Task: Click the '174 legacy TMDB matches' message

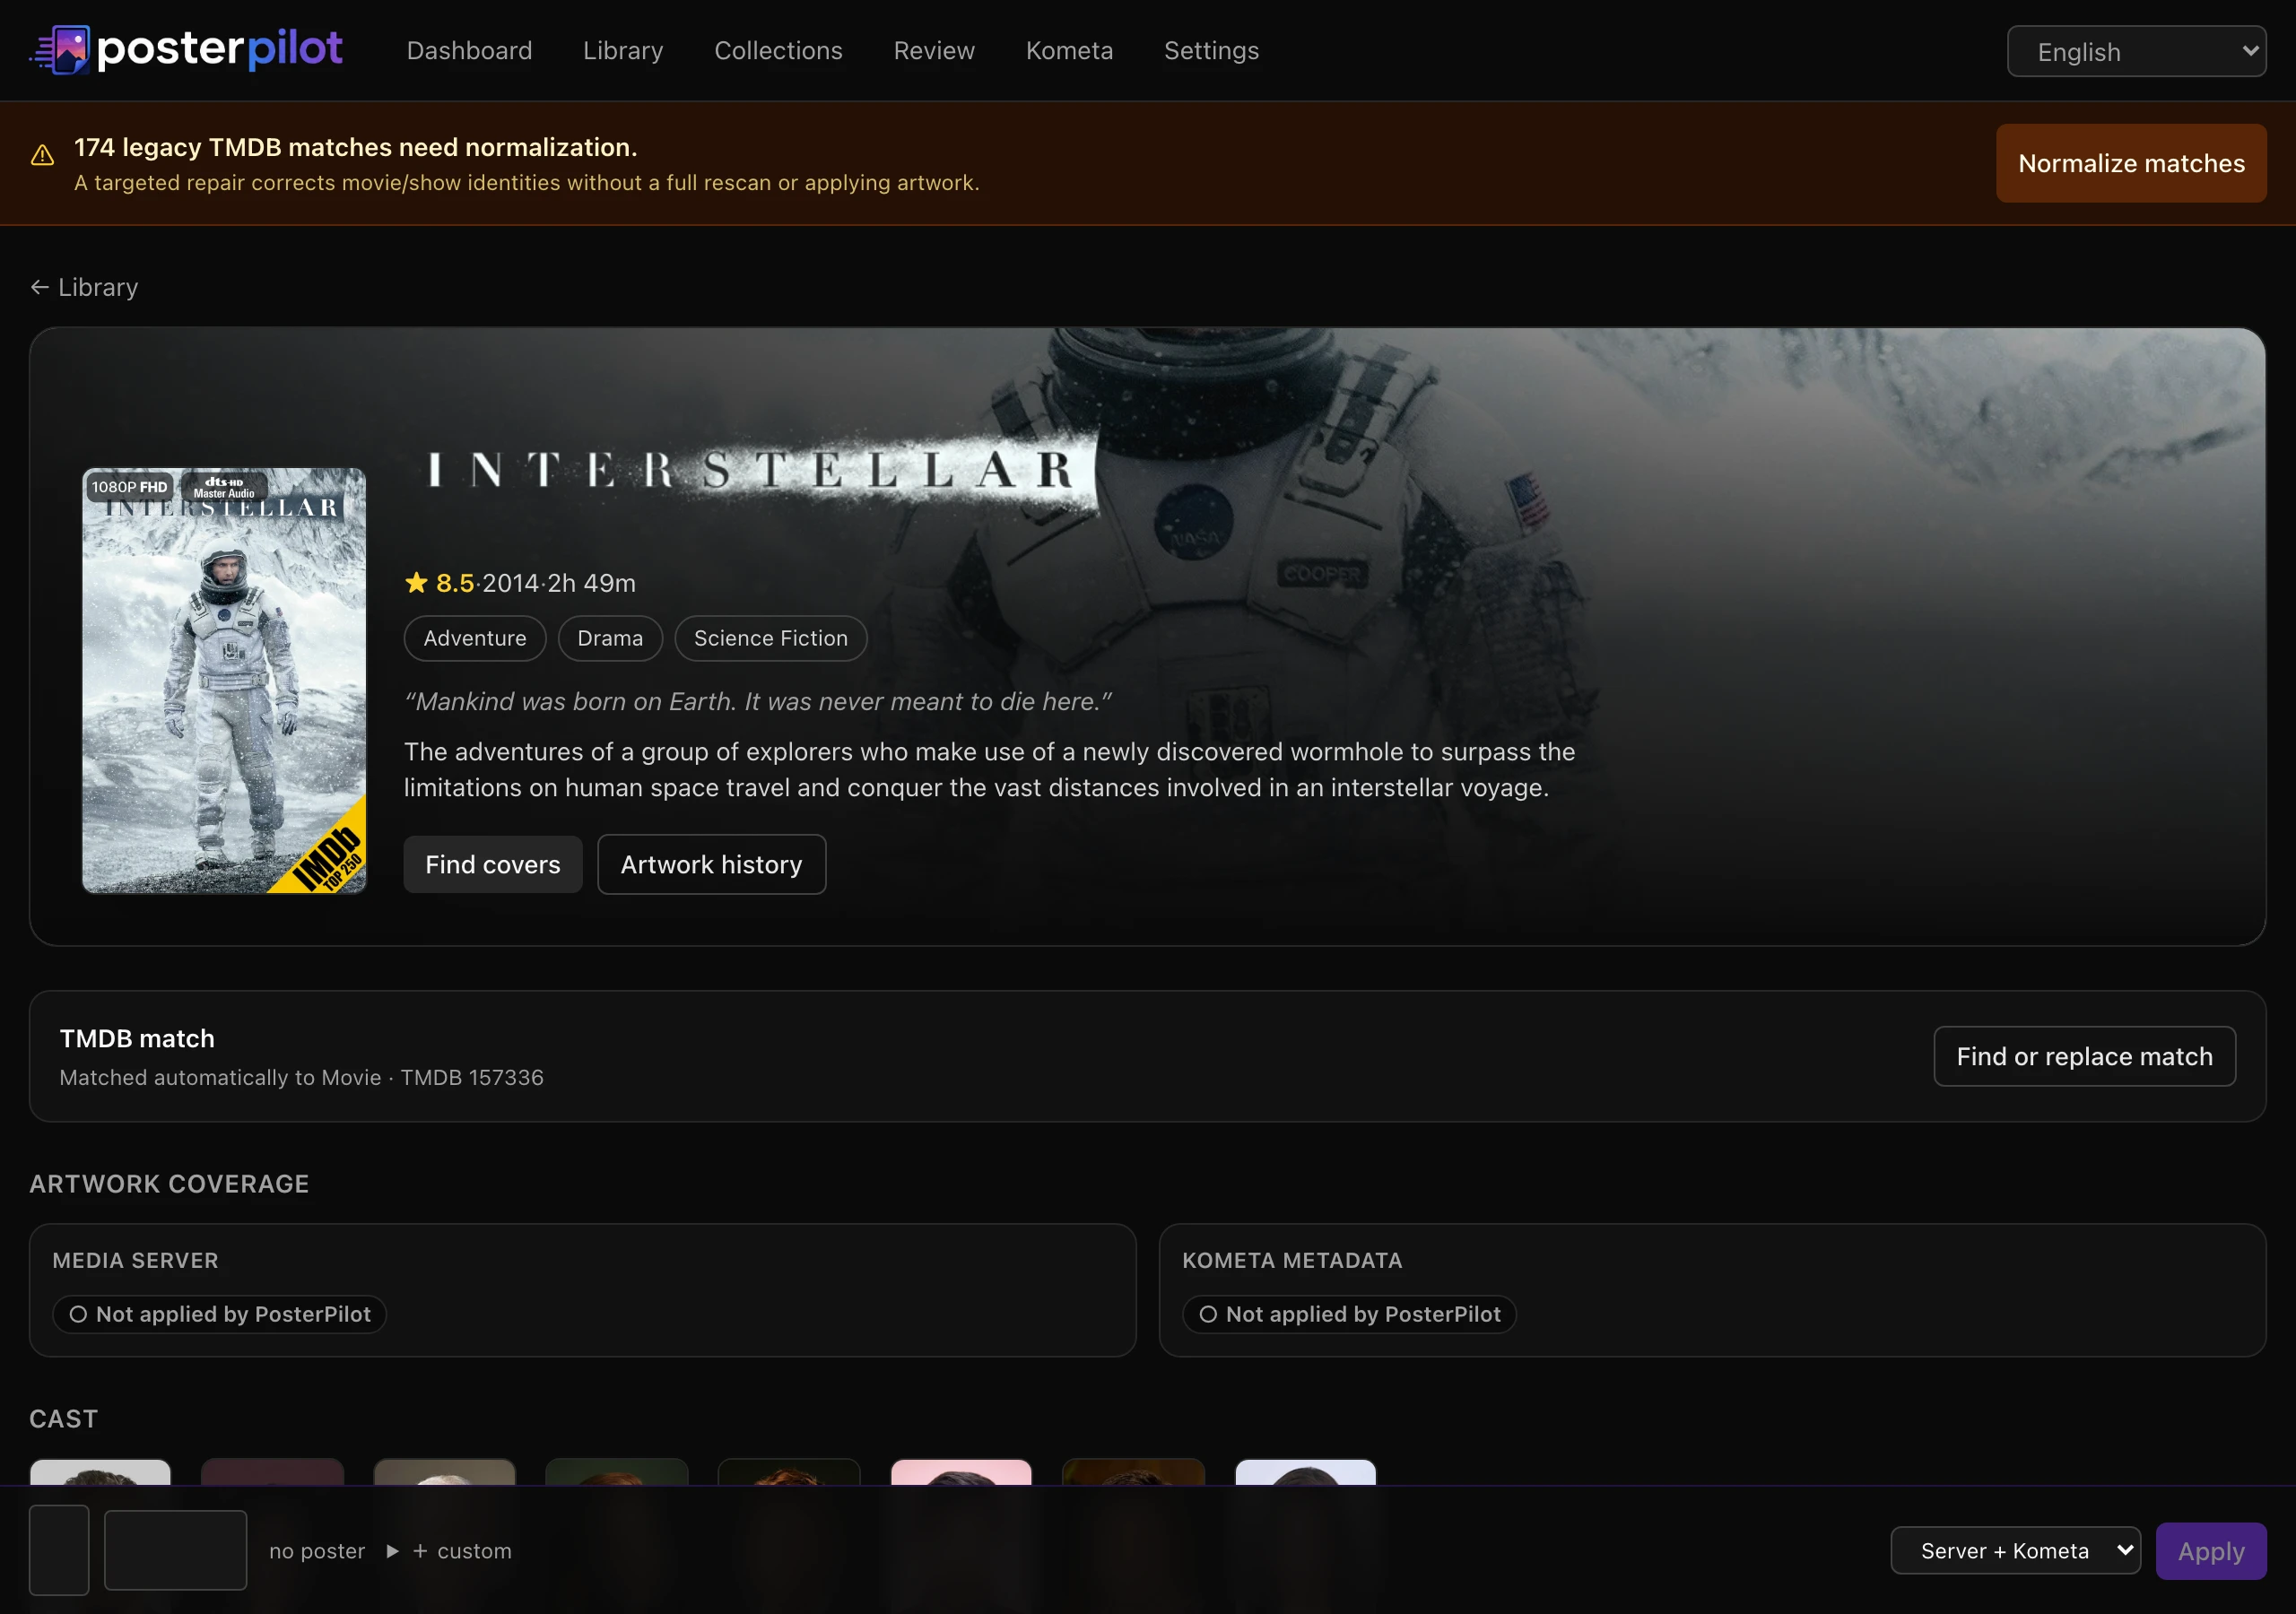Action: coord(356,147)
